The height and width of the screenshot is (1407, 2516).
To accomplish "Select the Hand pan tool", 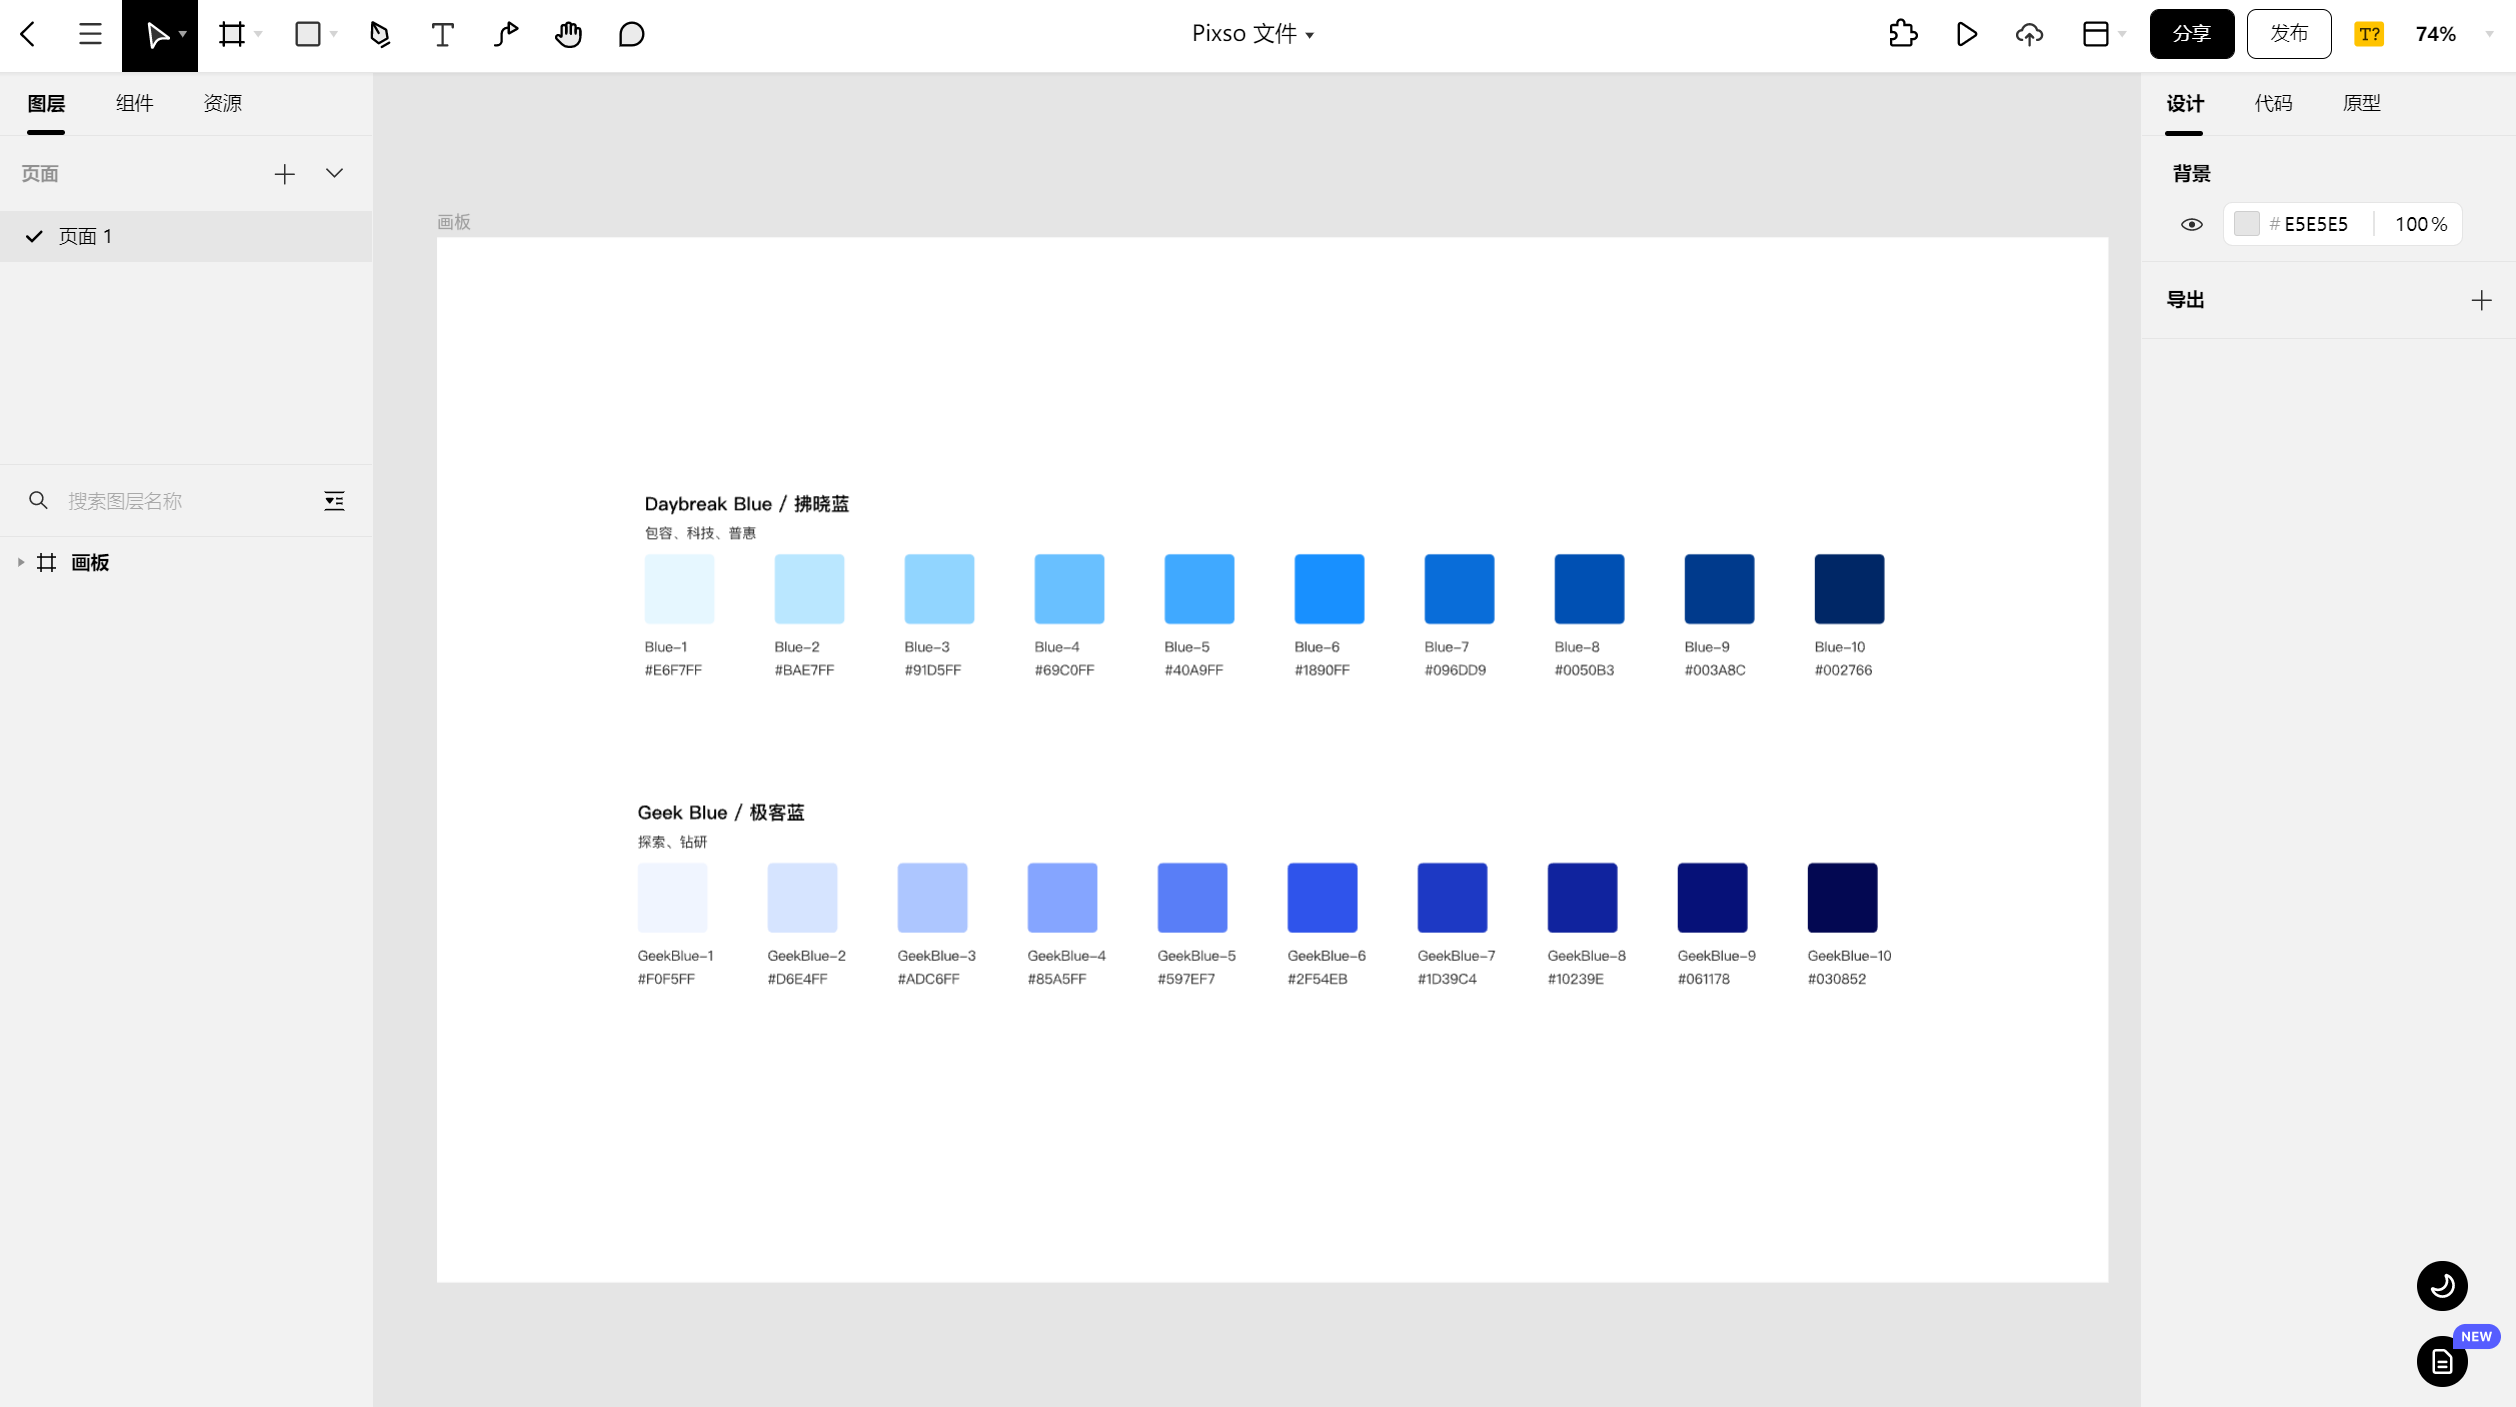I will coord(568,34).
